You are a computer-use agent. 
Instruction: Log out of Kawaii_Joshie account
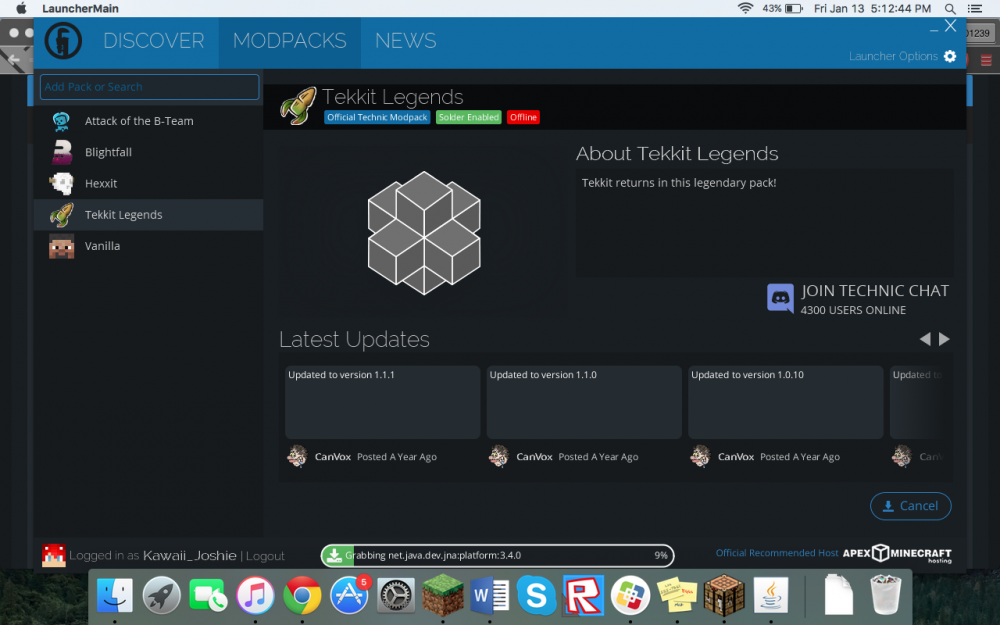pos(265,556)
